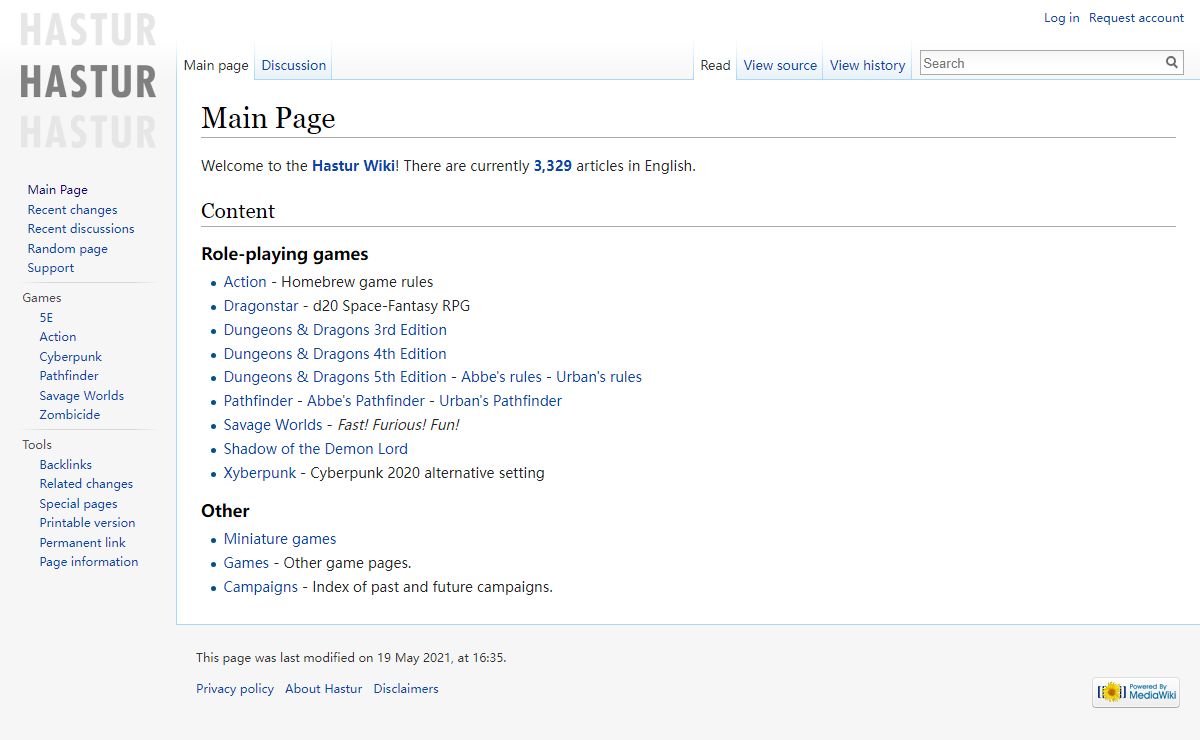Open Action under Role-playing games

coord(245,282)
